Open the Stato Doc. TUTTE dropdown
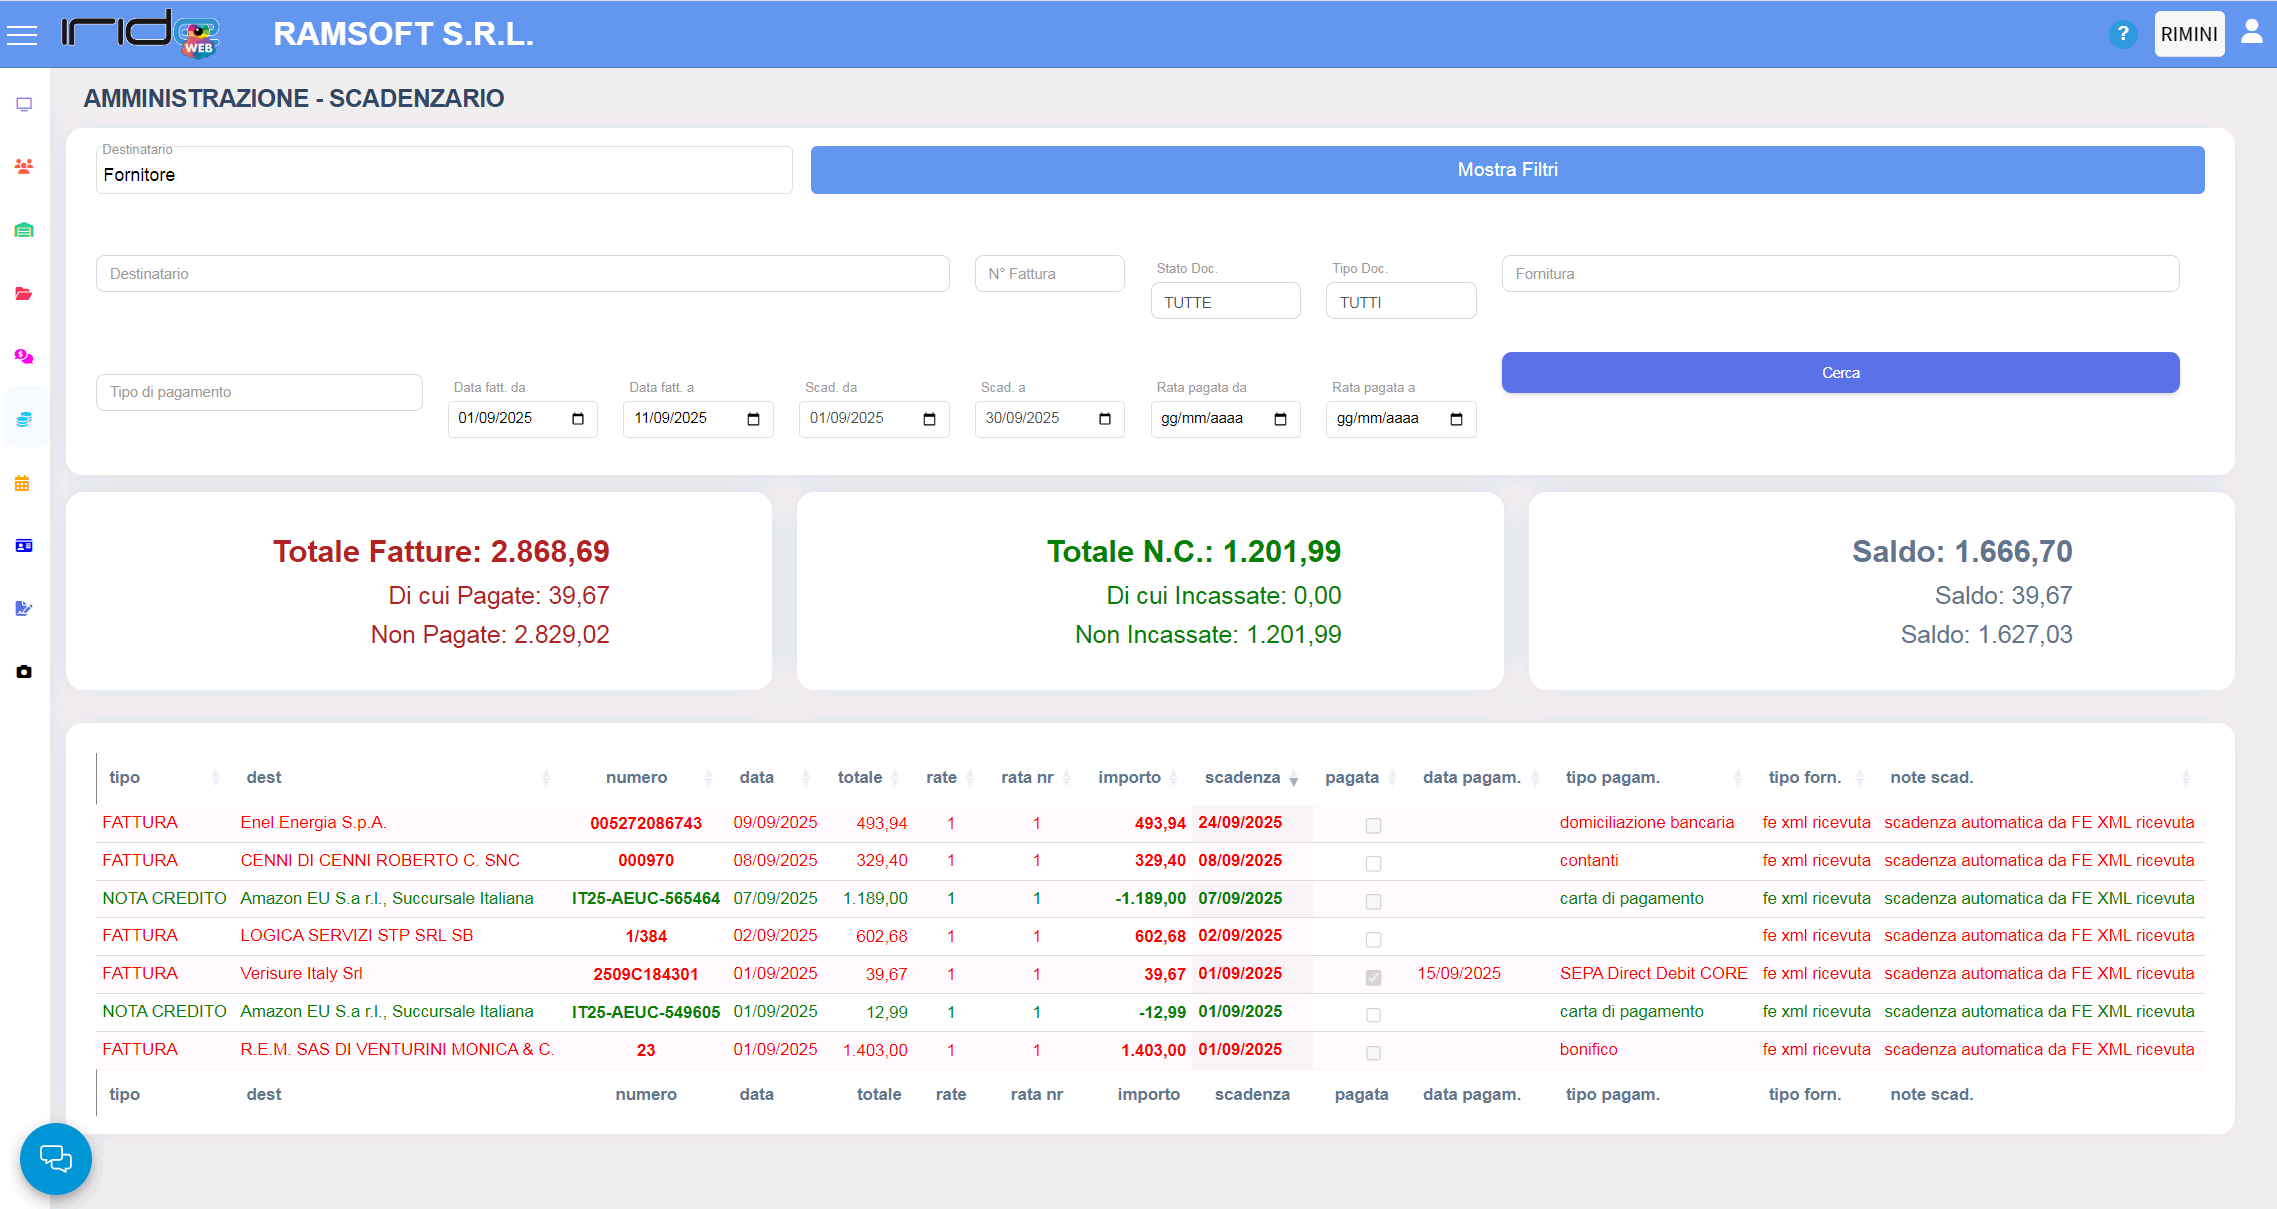Image resolution: width=2277 pixels, height=1209 pixels. (x=1224, y=302)
